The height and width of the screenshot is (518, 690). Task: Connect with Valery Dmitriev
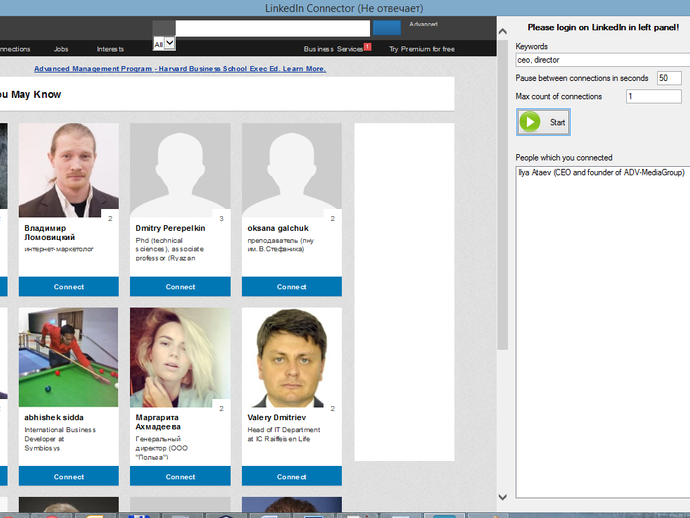292,476
